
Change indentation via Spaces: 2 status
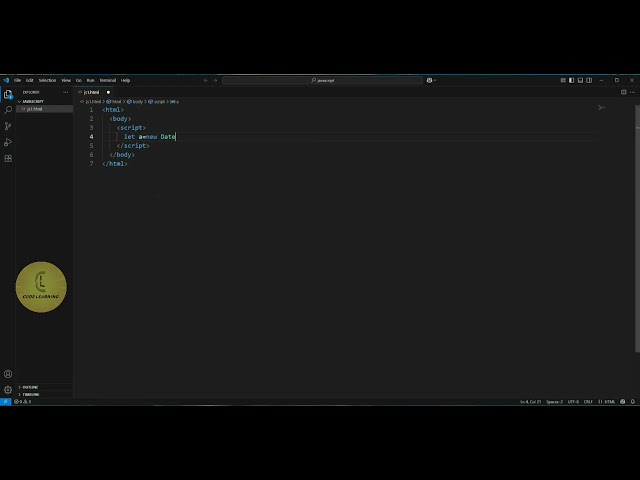point(554,402)
